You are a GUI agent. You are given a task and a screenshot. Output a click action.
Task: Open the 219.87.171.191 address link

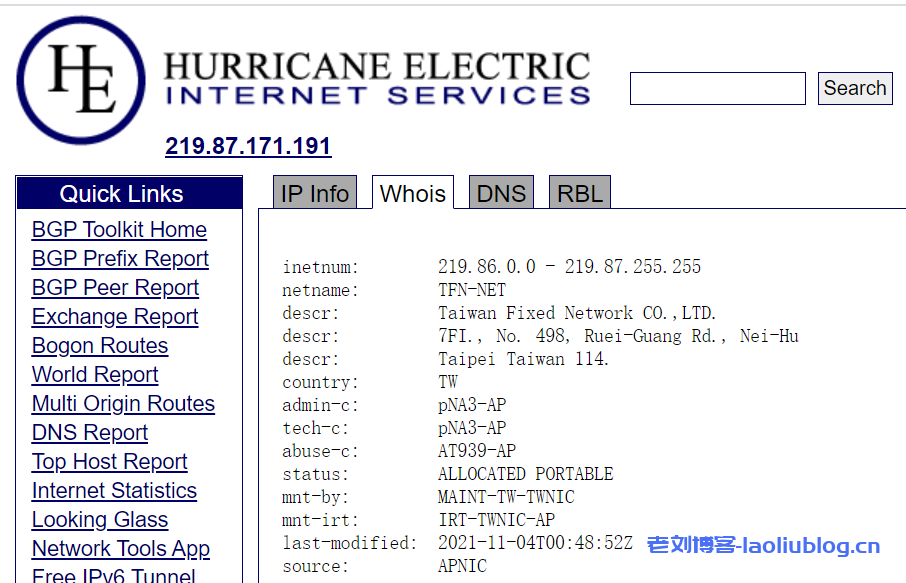(x=248, y=146)
